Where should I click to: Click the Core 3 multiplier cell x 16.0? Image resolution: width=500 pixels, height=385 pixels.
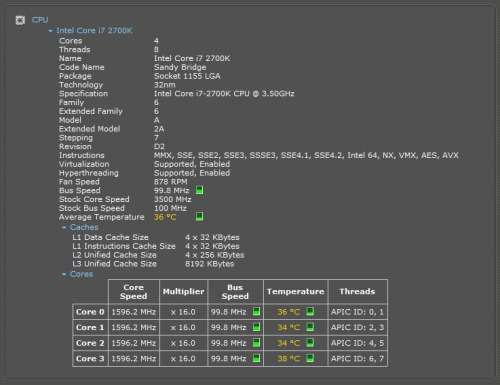pyautogui.click(x=183, y=359)
